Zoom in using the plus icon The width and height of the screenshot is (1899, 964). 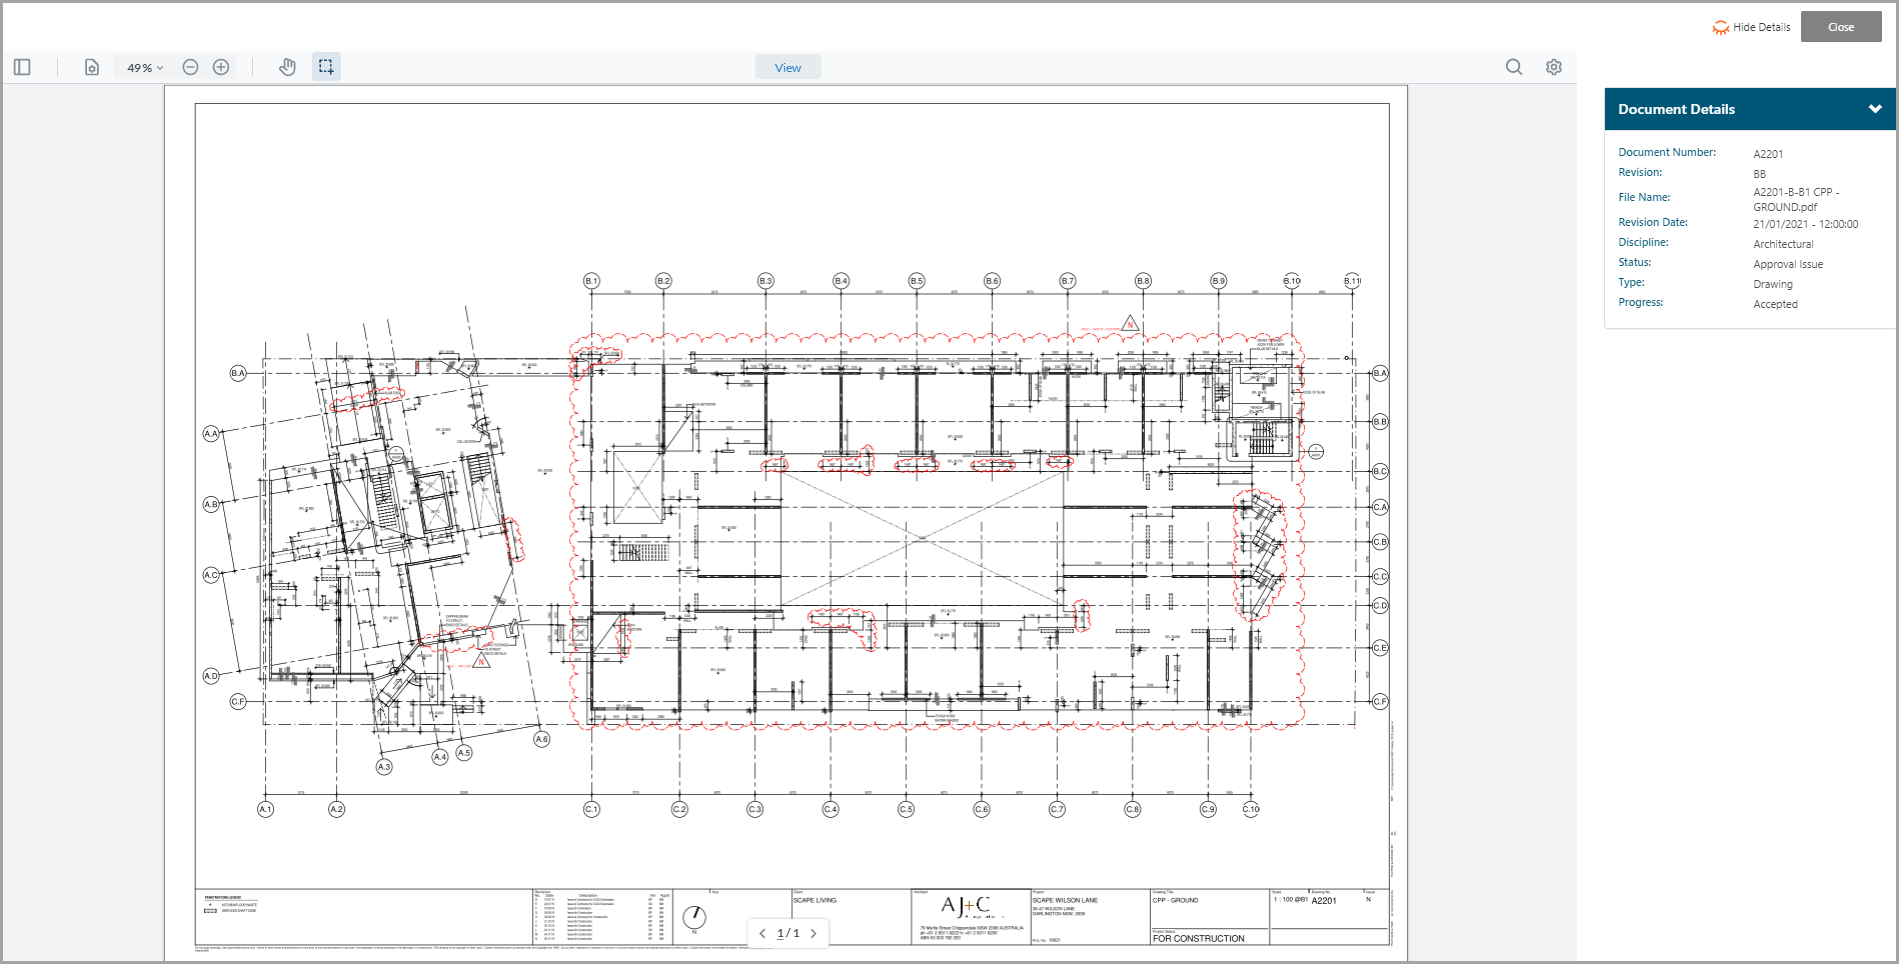221,67
